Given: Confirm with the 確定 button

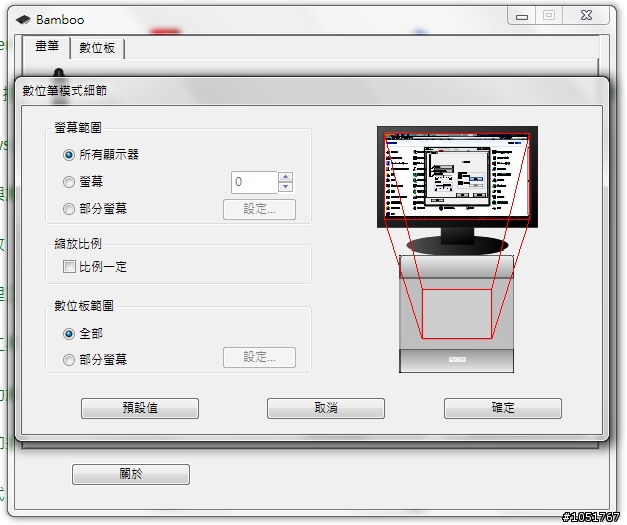Looking at the screenshot, I should tap(503, 408).
